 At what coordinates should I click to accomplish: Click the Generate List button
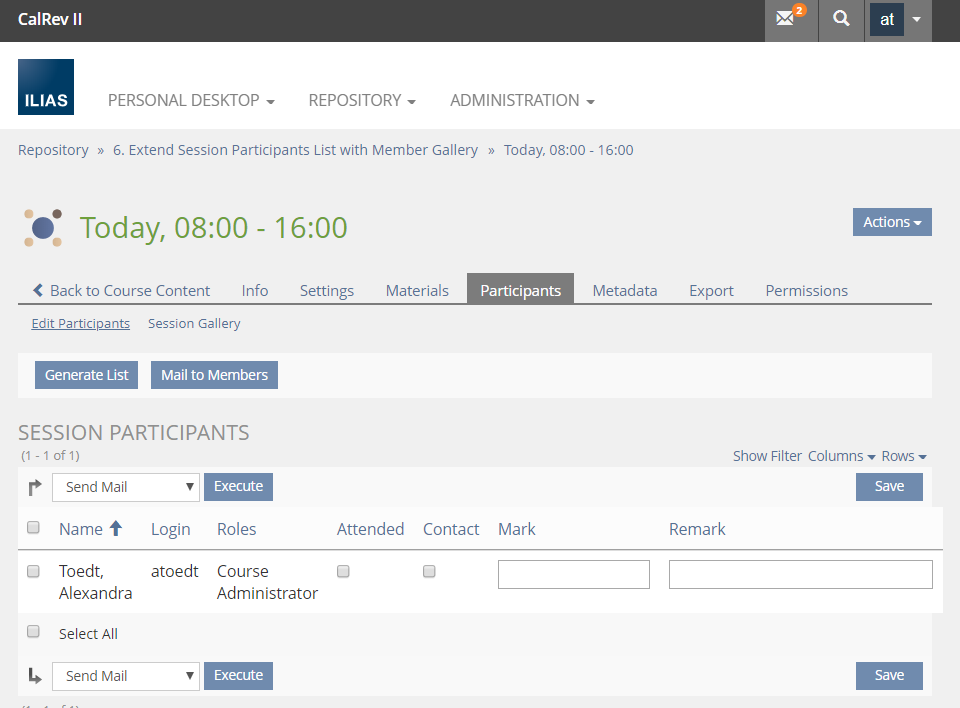[87, 375]
